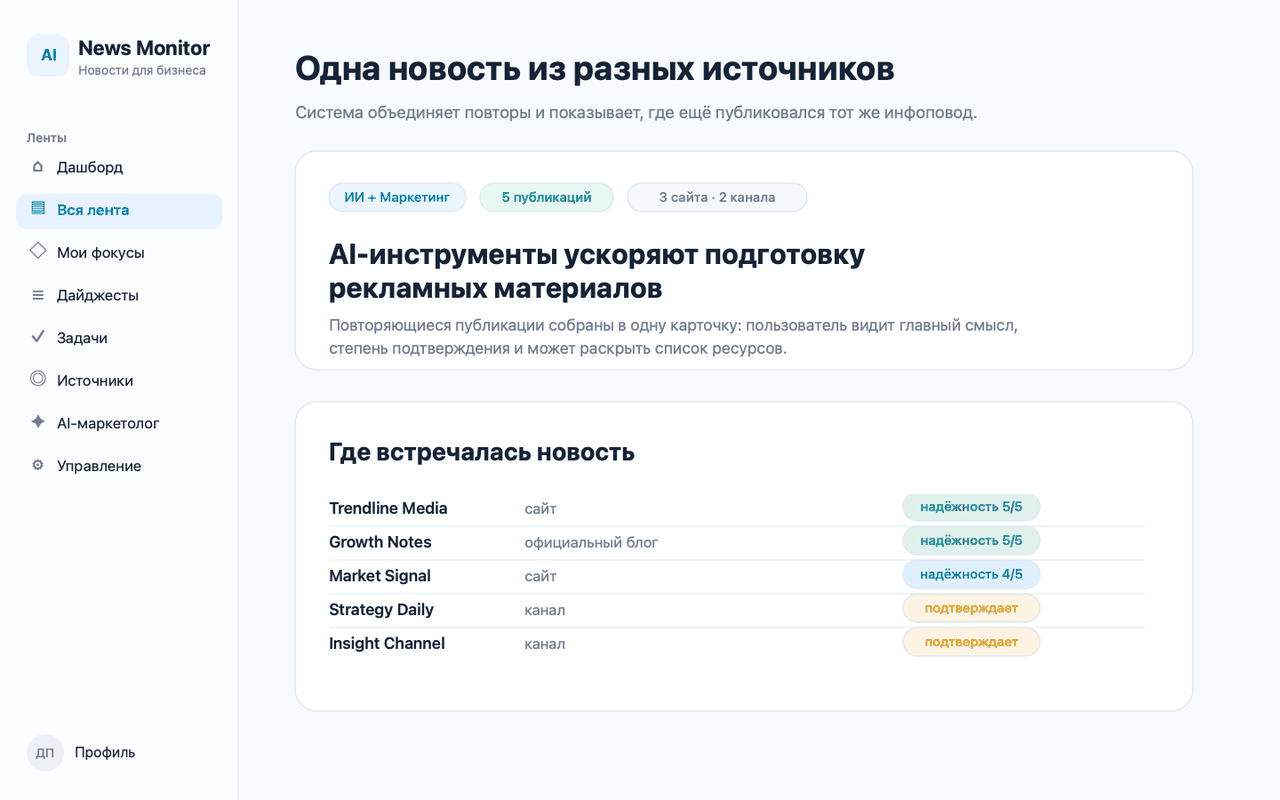This screenshot has width=1280, height=800.
Task: Click the AI-маркетолог sparkle icon
Action: pyautogui.click(x=38, y=422)
